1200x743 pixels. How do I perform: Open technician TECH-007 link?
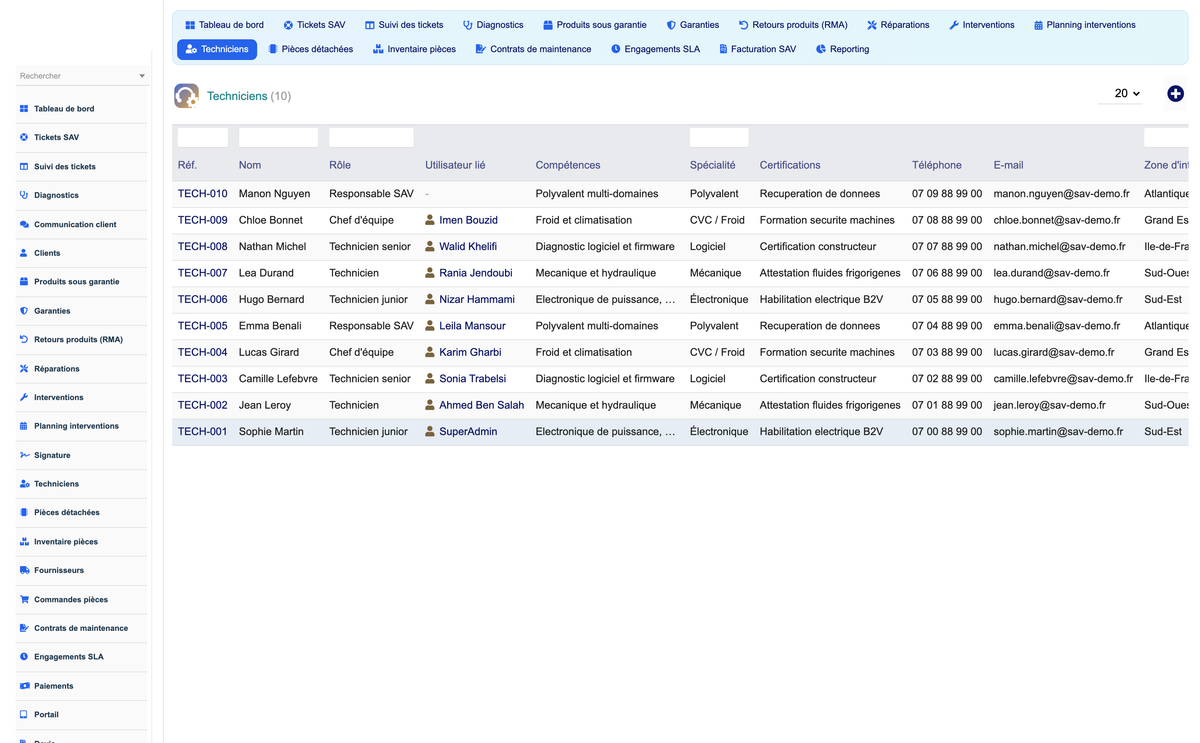(x=203, y=273)
